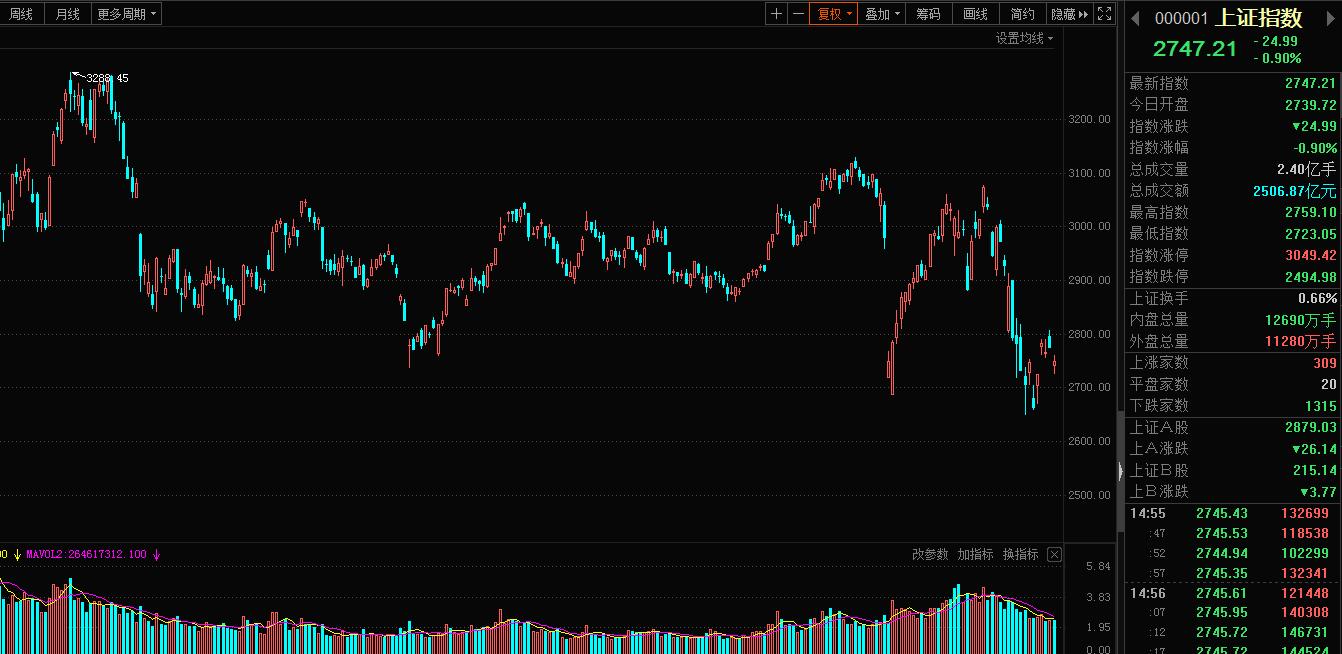Click the 最高指数 value 2759.10
The width and height of the screenshot is (1342, 654).
[x=1310, y=212]
